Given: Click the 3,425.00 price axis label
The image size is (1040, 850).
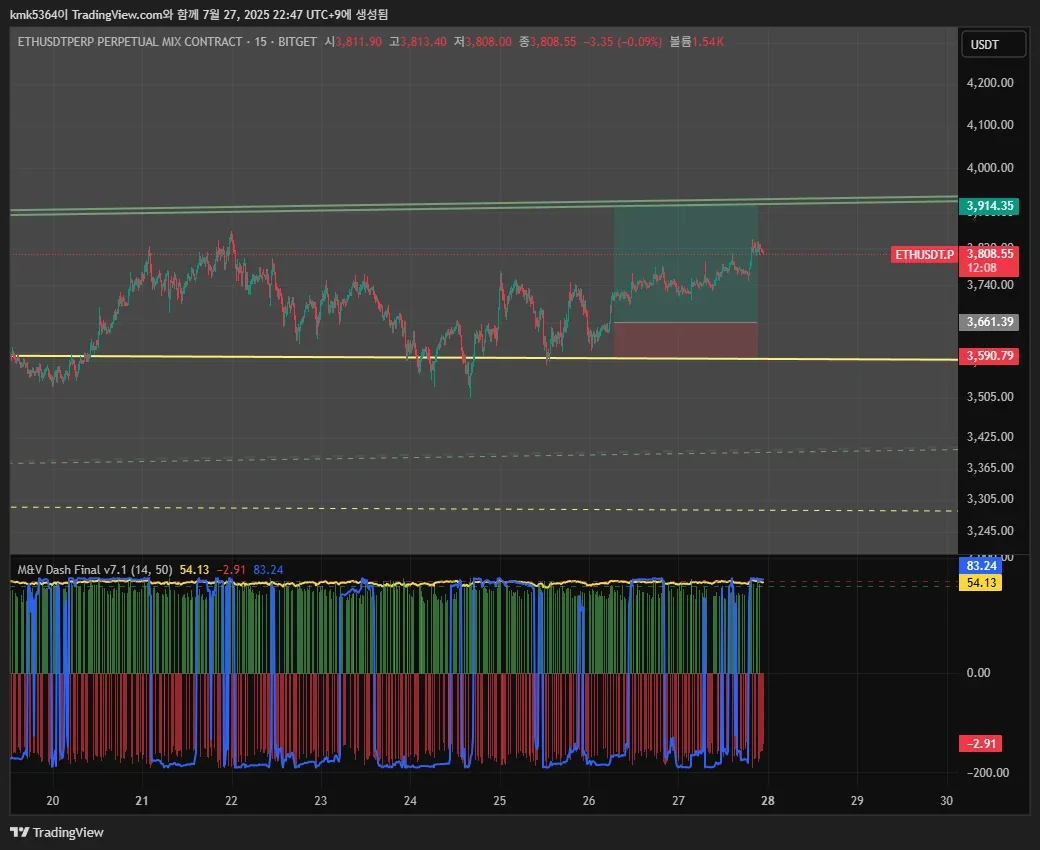Looking at the screenshot, I should (x=990, y=437).
